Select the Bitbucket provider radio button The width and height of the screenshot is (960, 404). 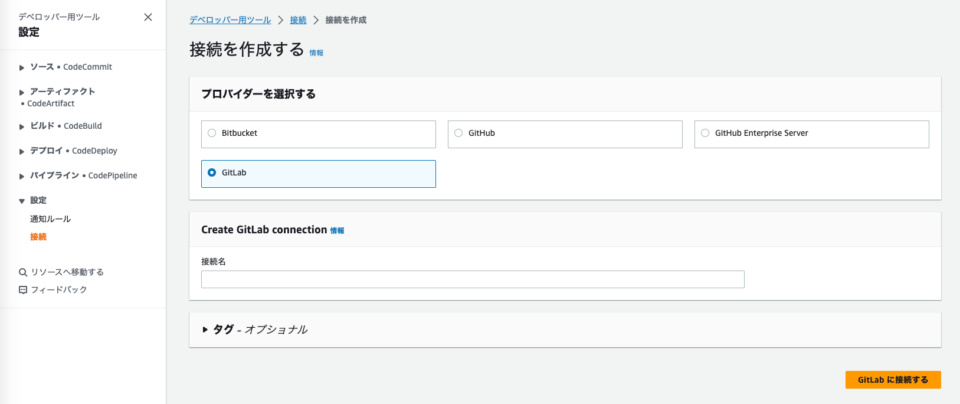point(212,133)
